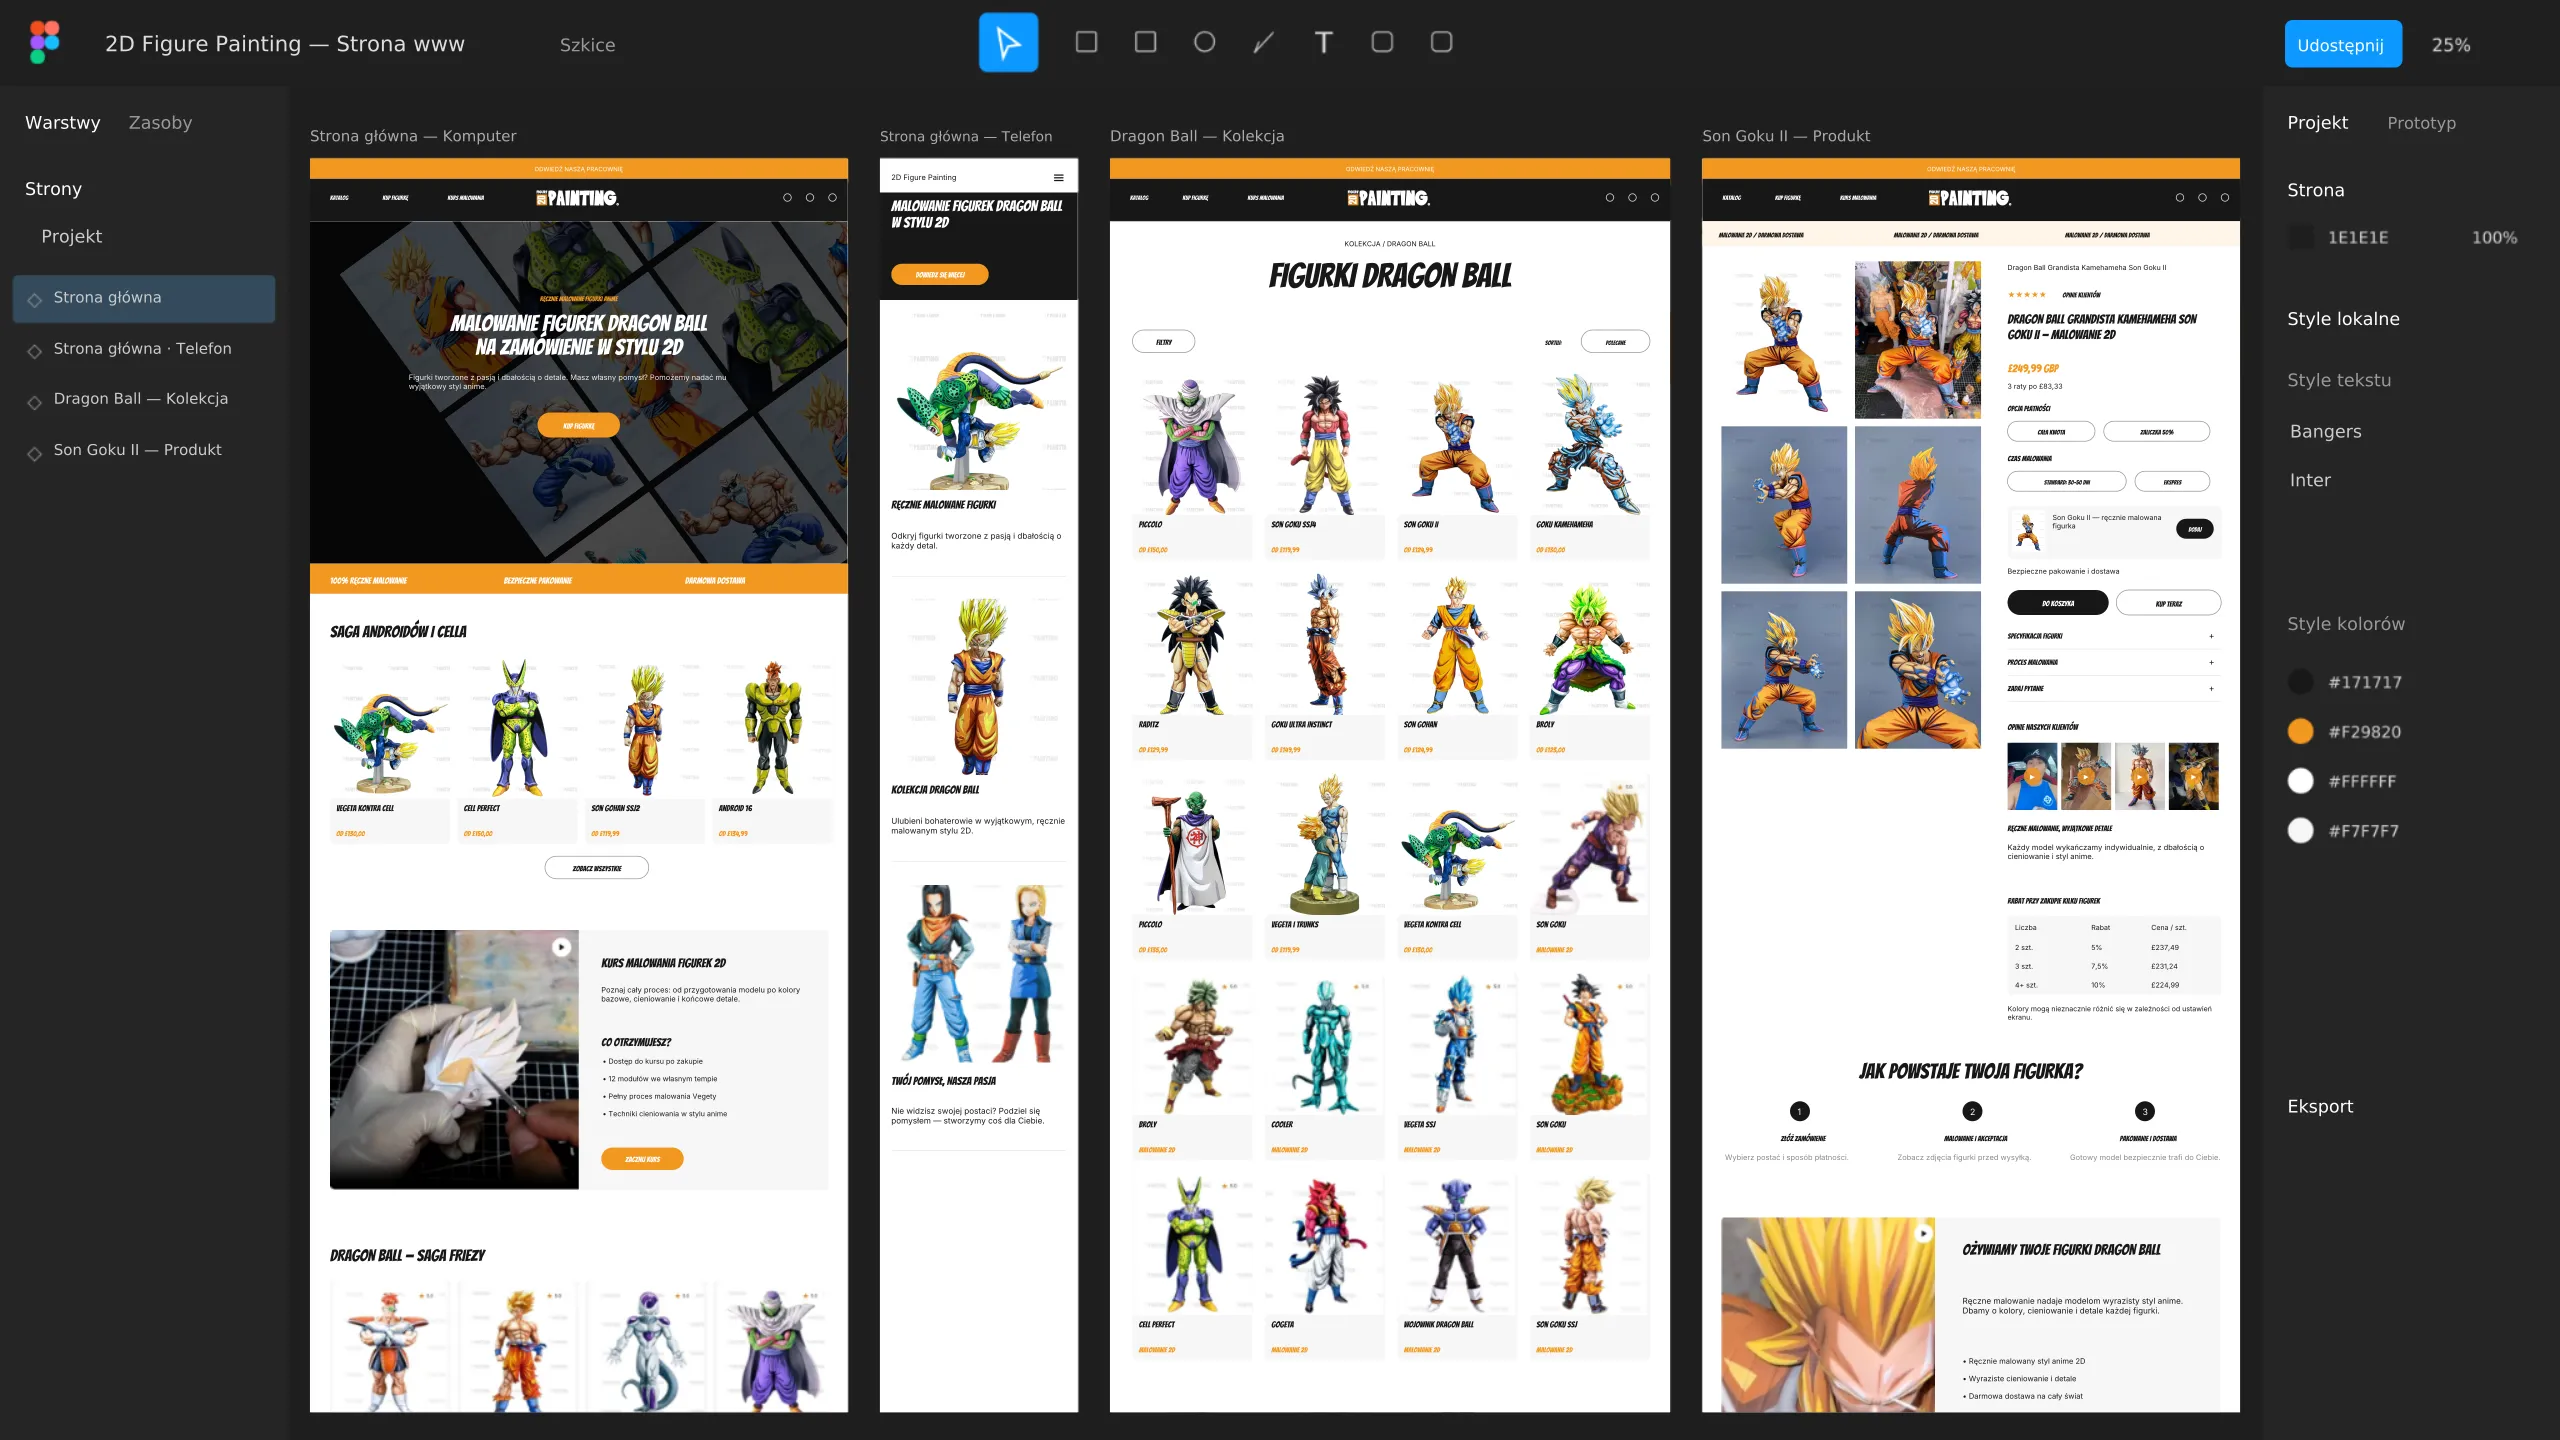Switch to the Warstwy tab
This screenshot has height=1440, width=2560.
(x=63, y=122)
